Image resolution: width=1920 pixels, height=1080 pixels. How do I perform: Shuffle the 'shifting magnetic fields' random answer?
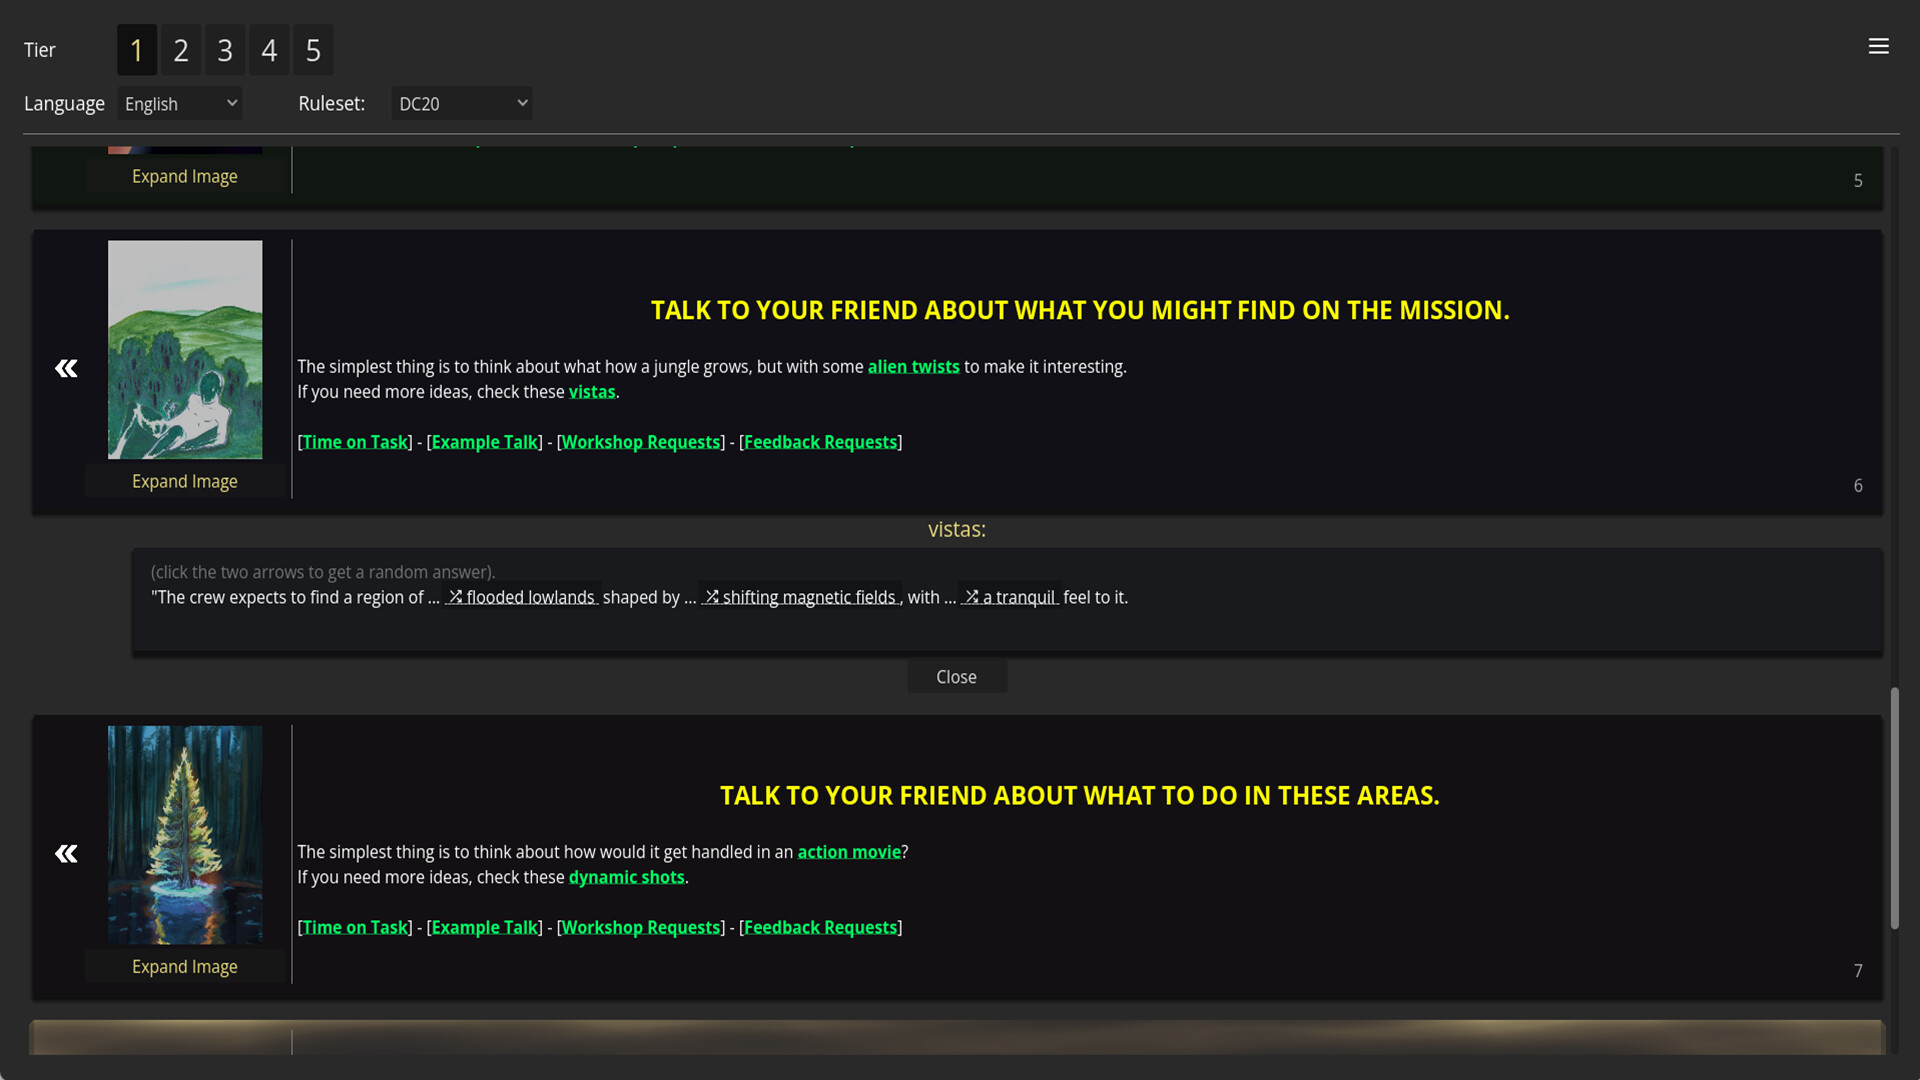[x=801, y=597]
